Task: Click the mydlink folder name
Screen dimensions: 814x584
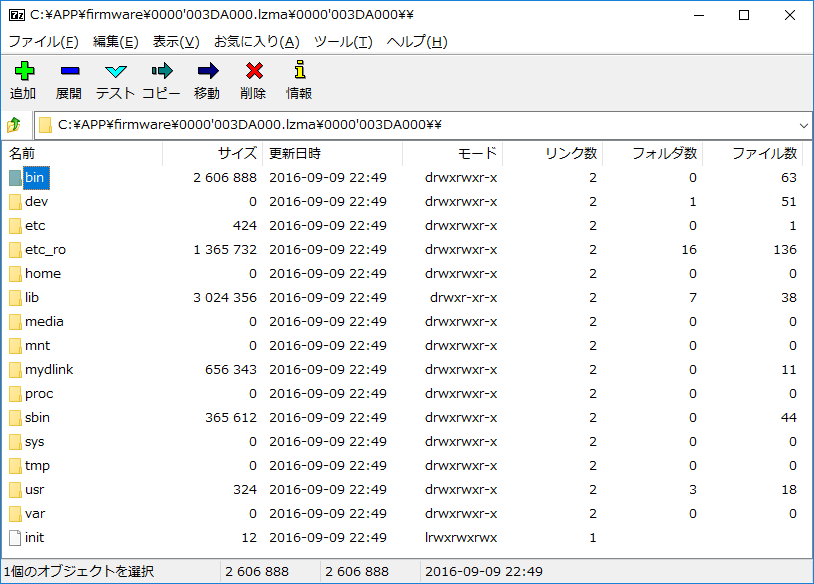Action: click(x=49, y=370)
